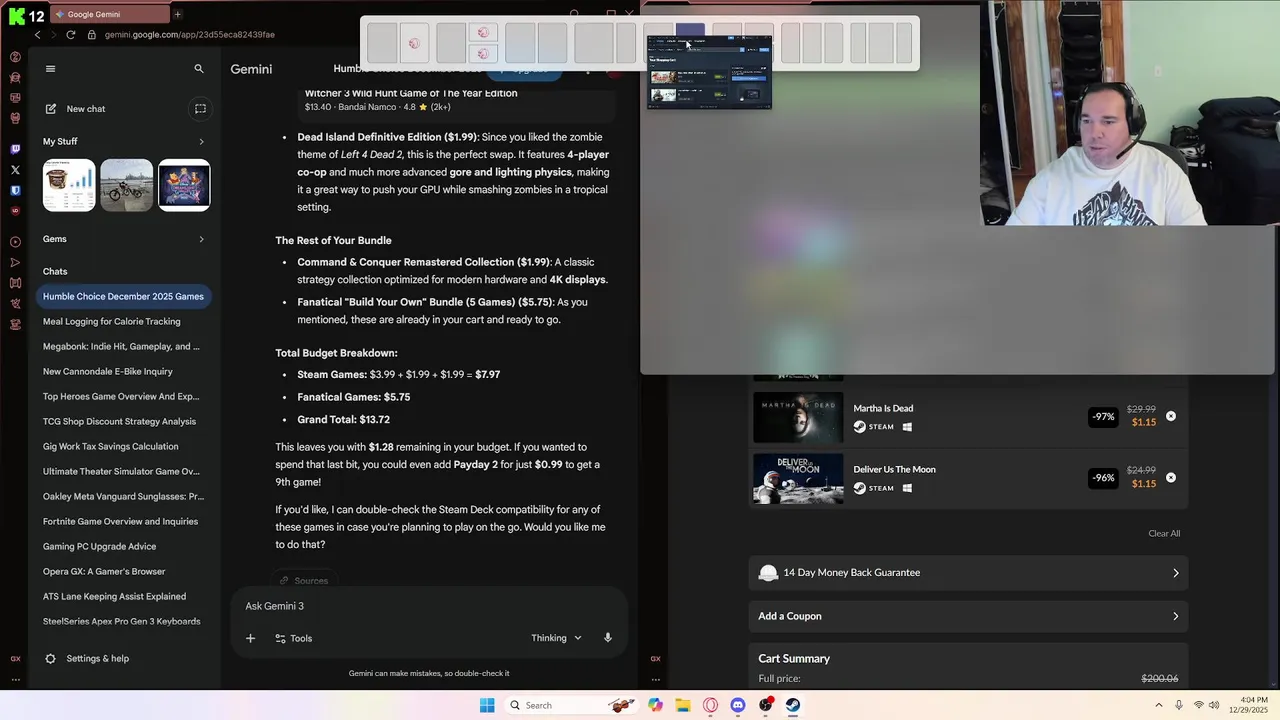This screenshot has height=720, width=1280.
Task: Open X from the Opera GX sidebar
Action: (15, 170)
